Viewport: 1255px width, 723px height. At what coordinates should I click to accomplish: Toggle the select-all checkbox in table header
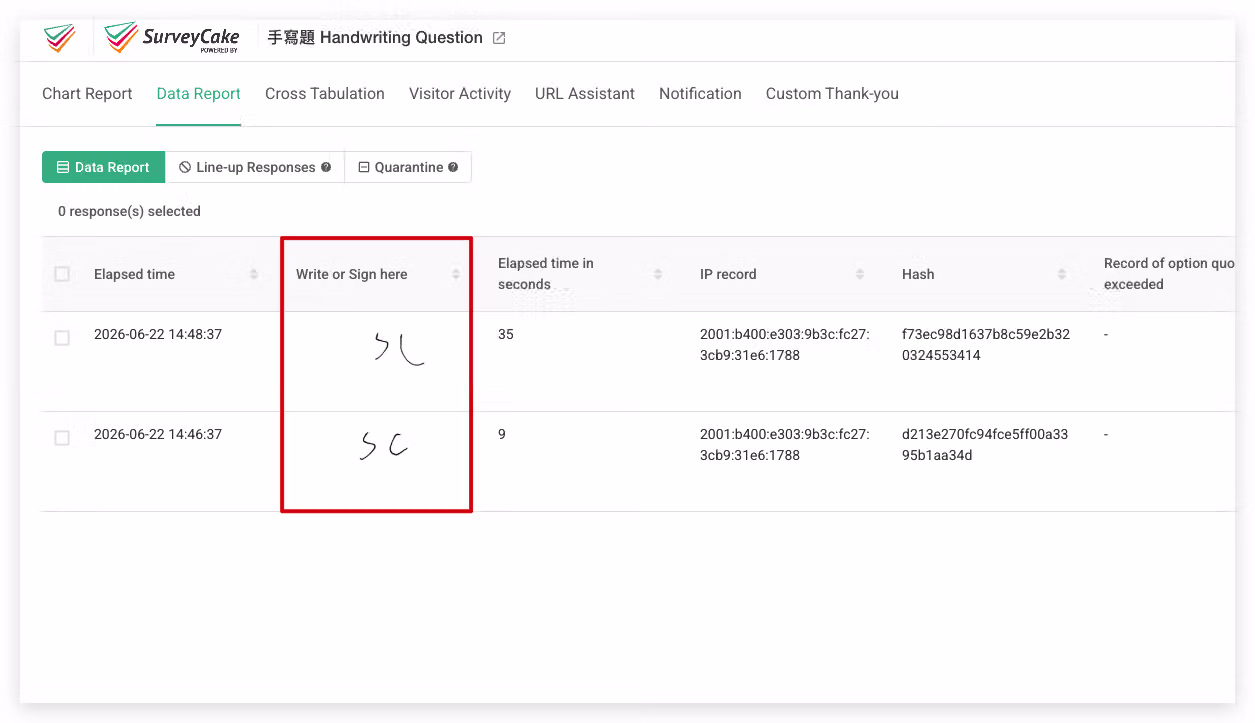pyautogui.click(x=62, y=274)
